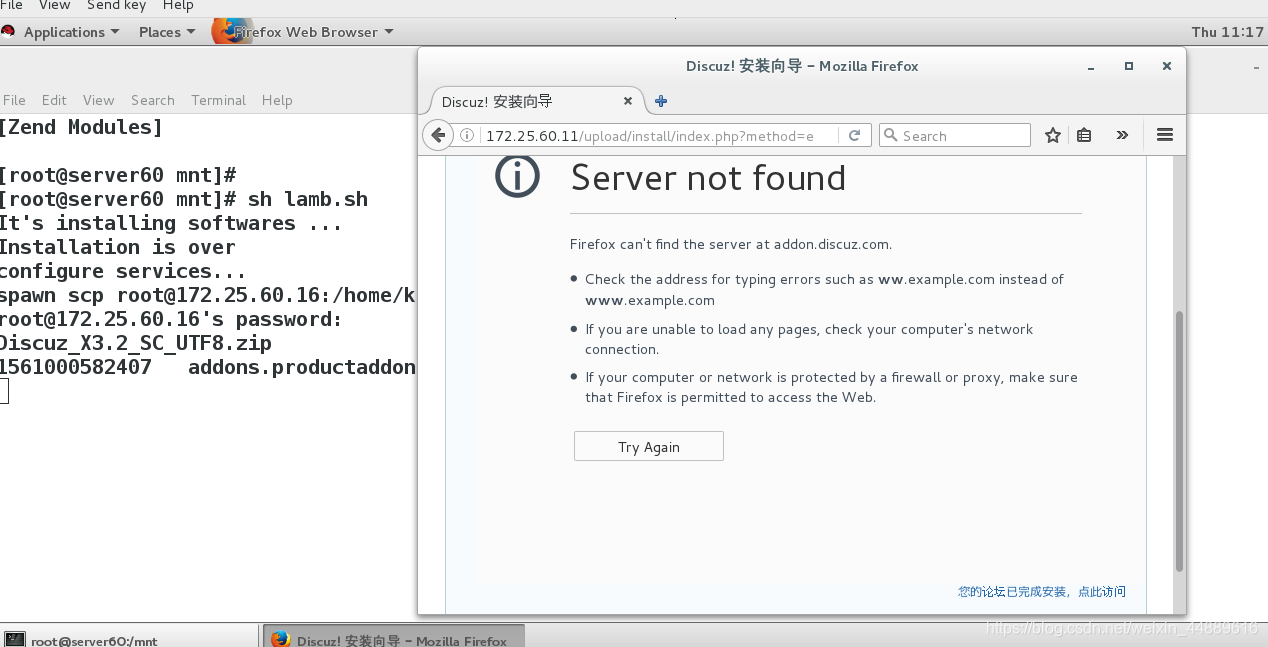Click the Try Again button
Viewport: 1268px width, 647px height.
click(x=648, y=446)
